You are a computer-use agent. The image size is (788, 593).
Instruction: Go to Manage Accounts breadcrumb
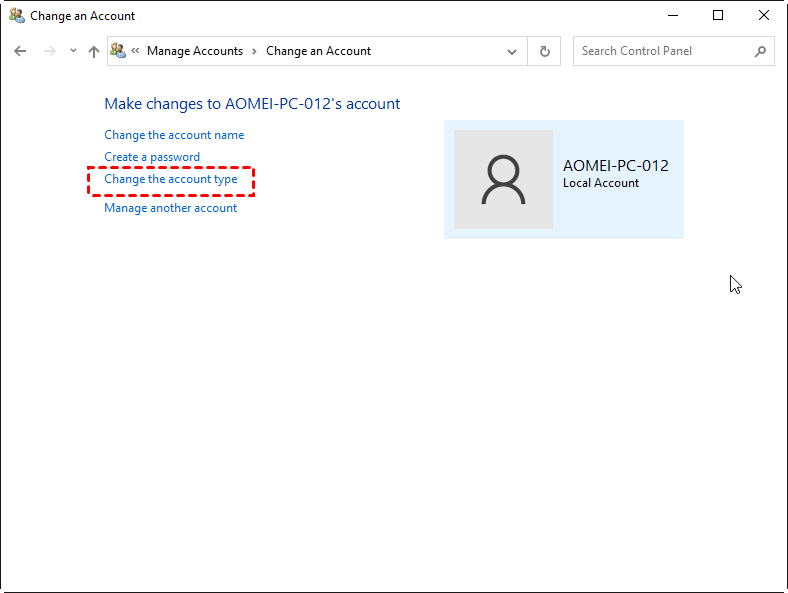pos(196,51)
